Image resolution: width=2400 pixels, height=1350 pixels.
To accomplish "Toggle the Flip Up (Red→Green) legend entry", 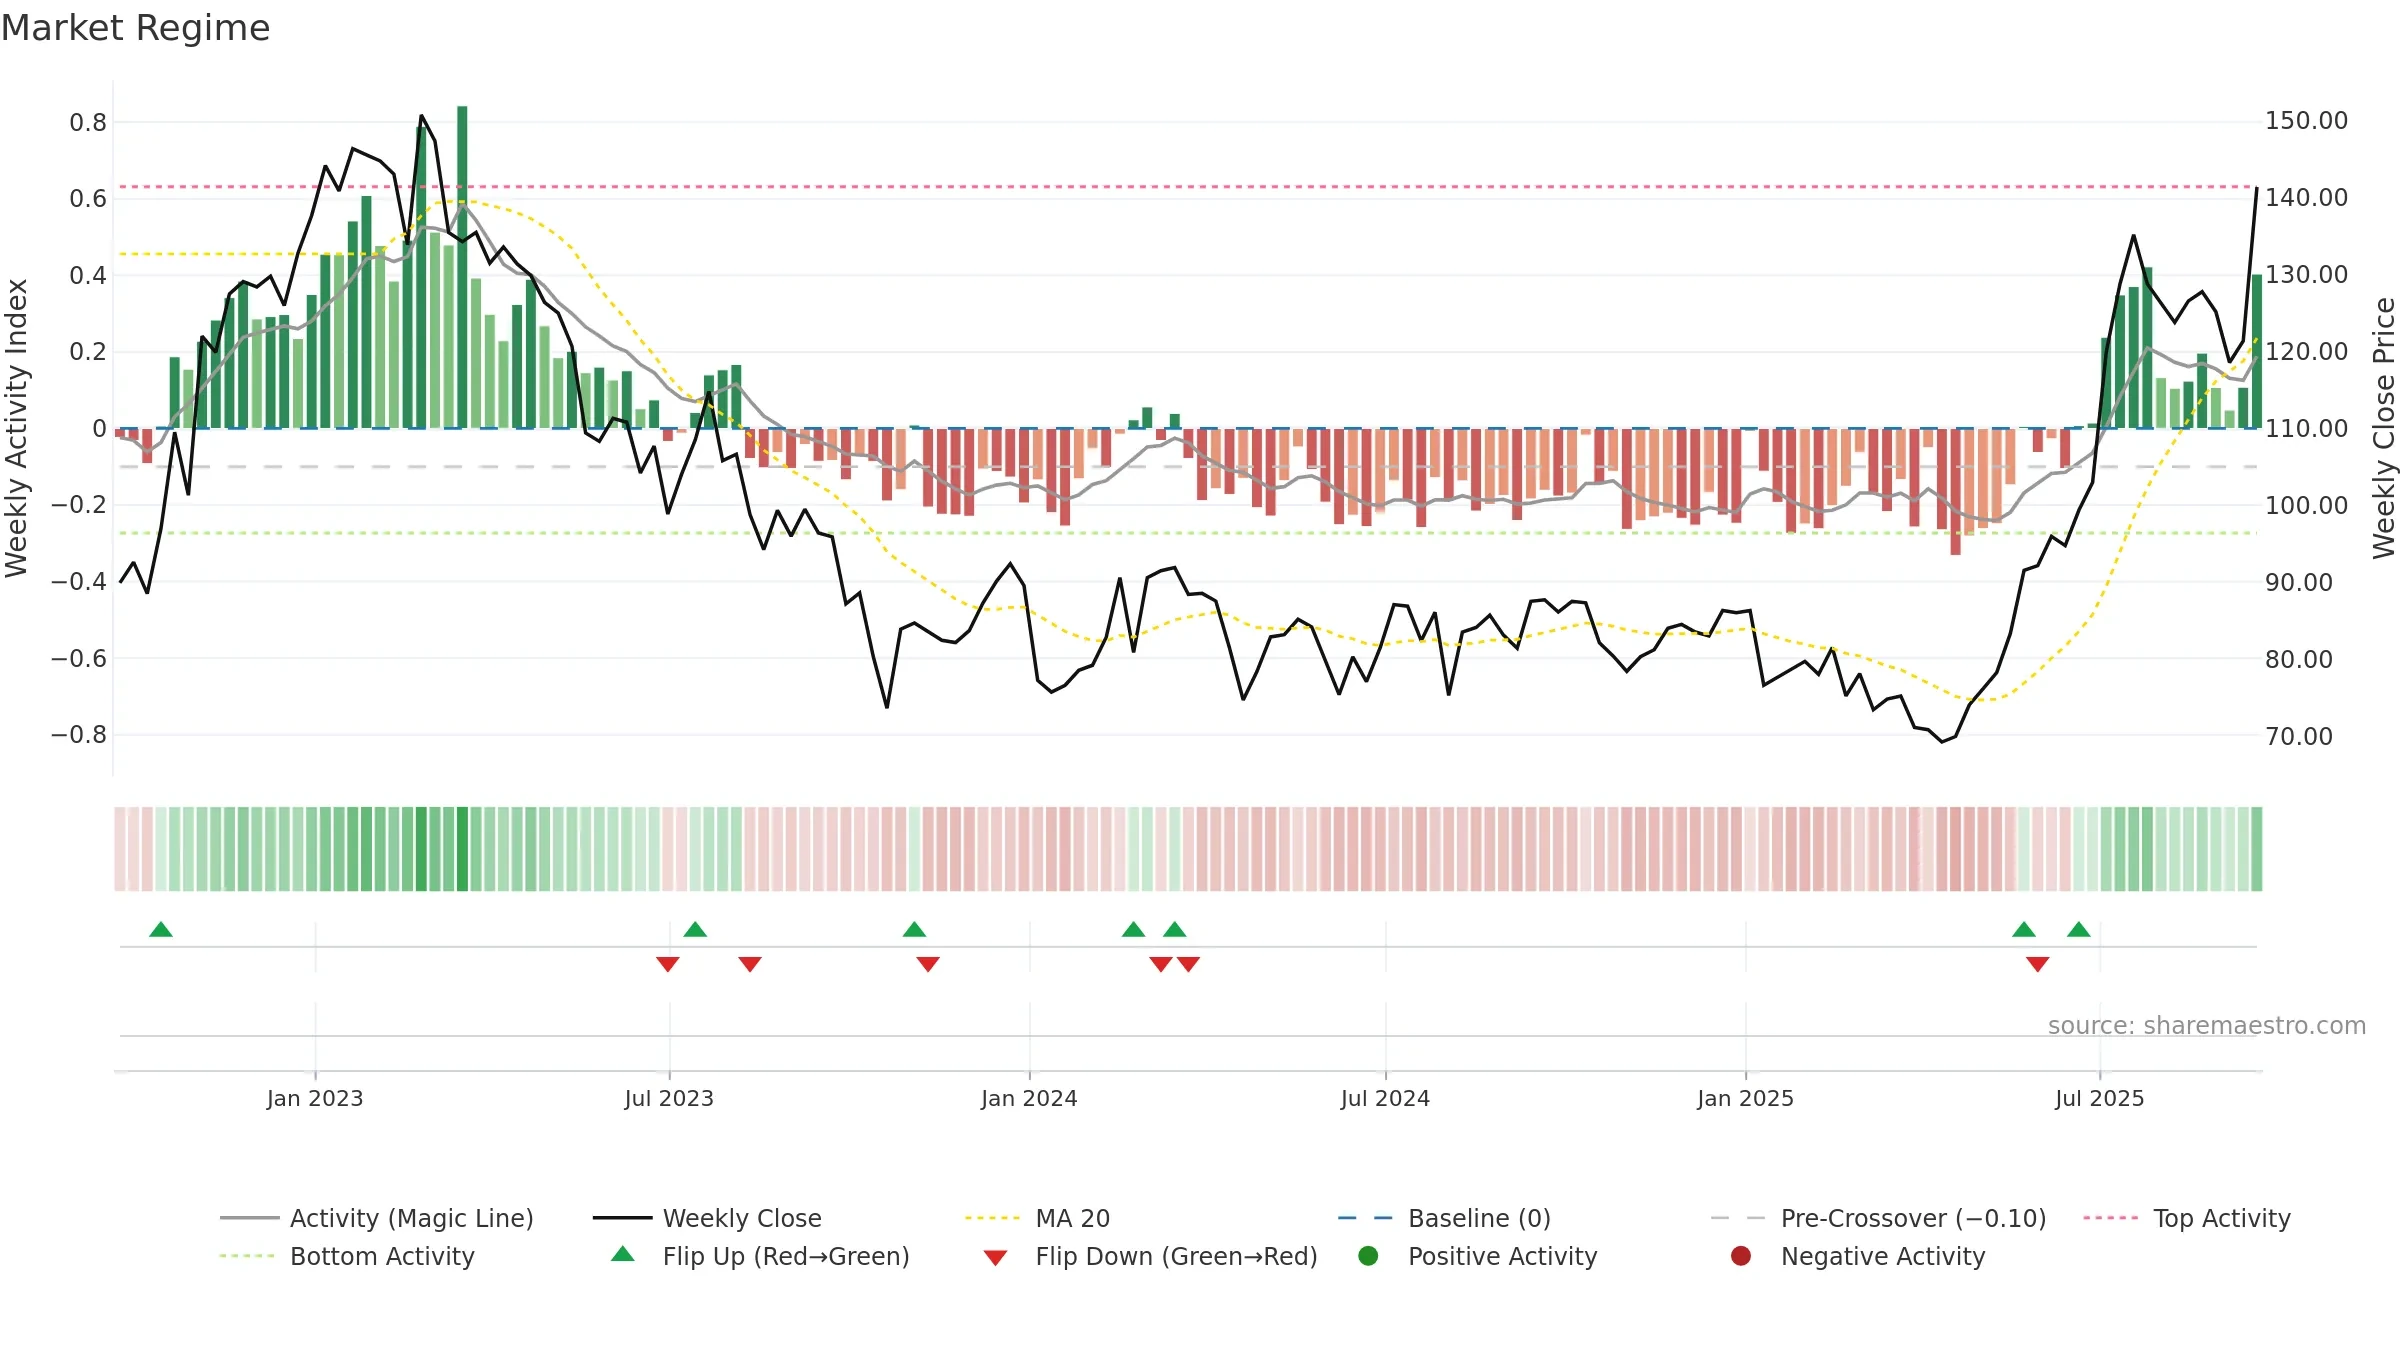I will (x=760, y=1256).
